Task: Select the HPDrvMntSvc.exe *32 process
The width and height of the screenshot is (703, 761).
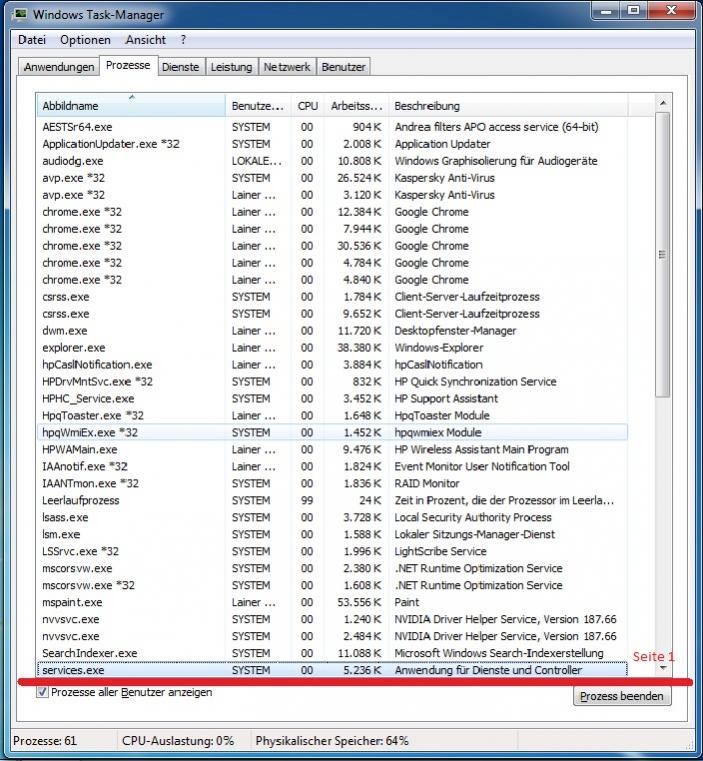Action: tap(332, 381)
